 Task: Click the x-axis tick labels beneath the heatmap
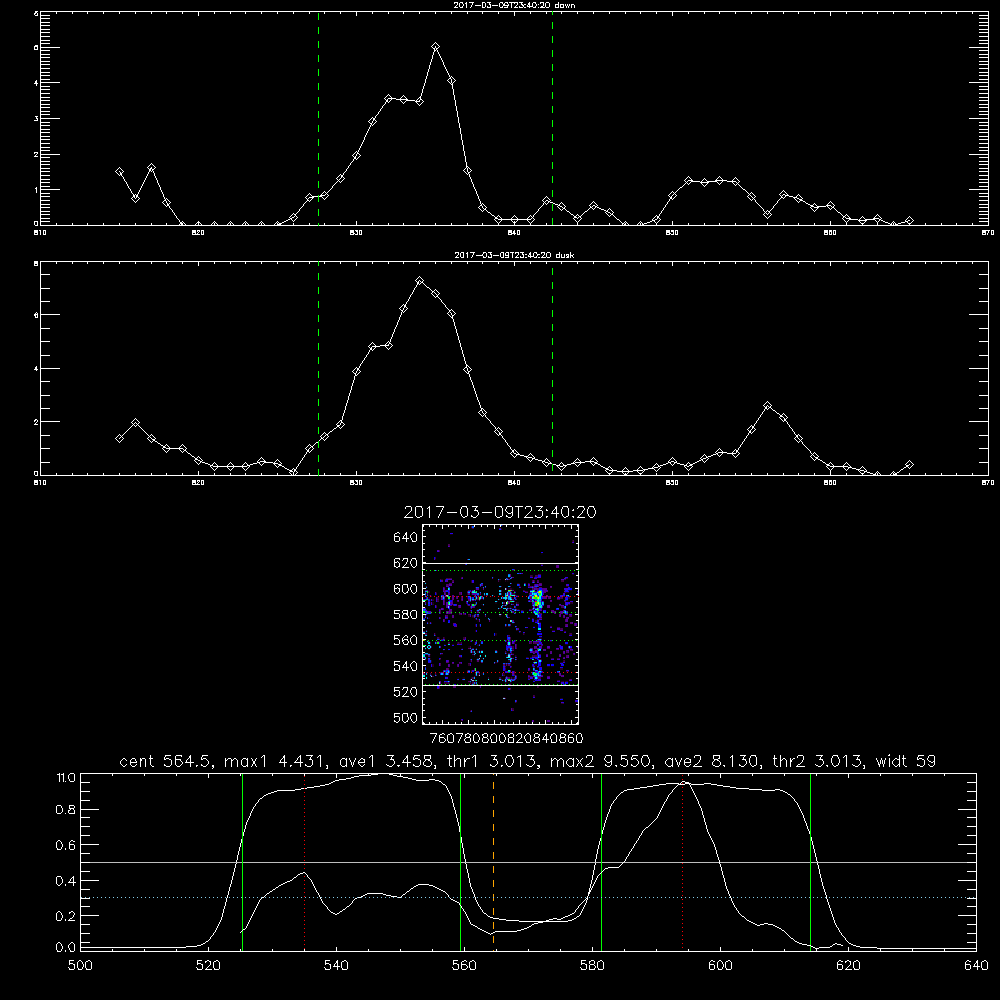tap(507, 738)
